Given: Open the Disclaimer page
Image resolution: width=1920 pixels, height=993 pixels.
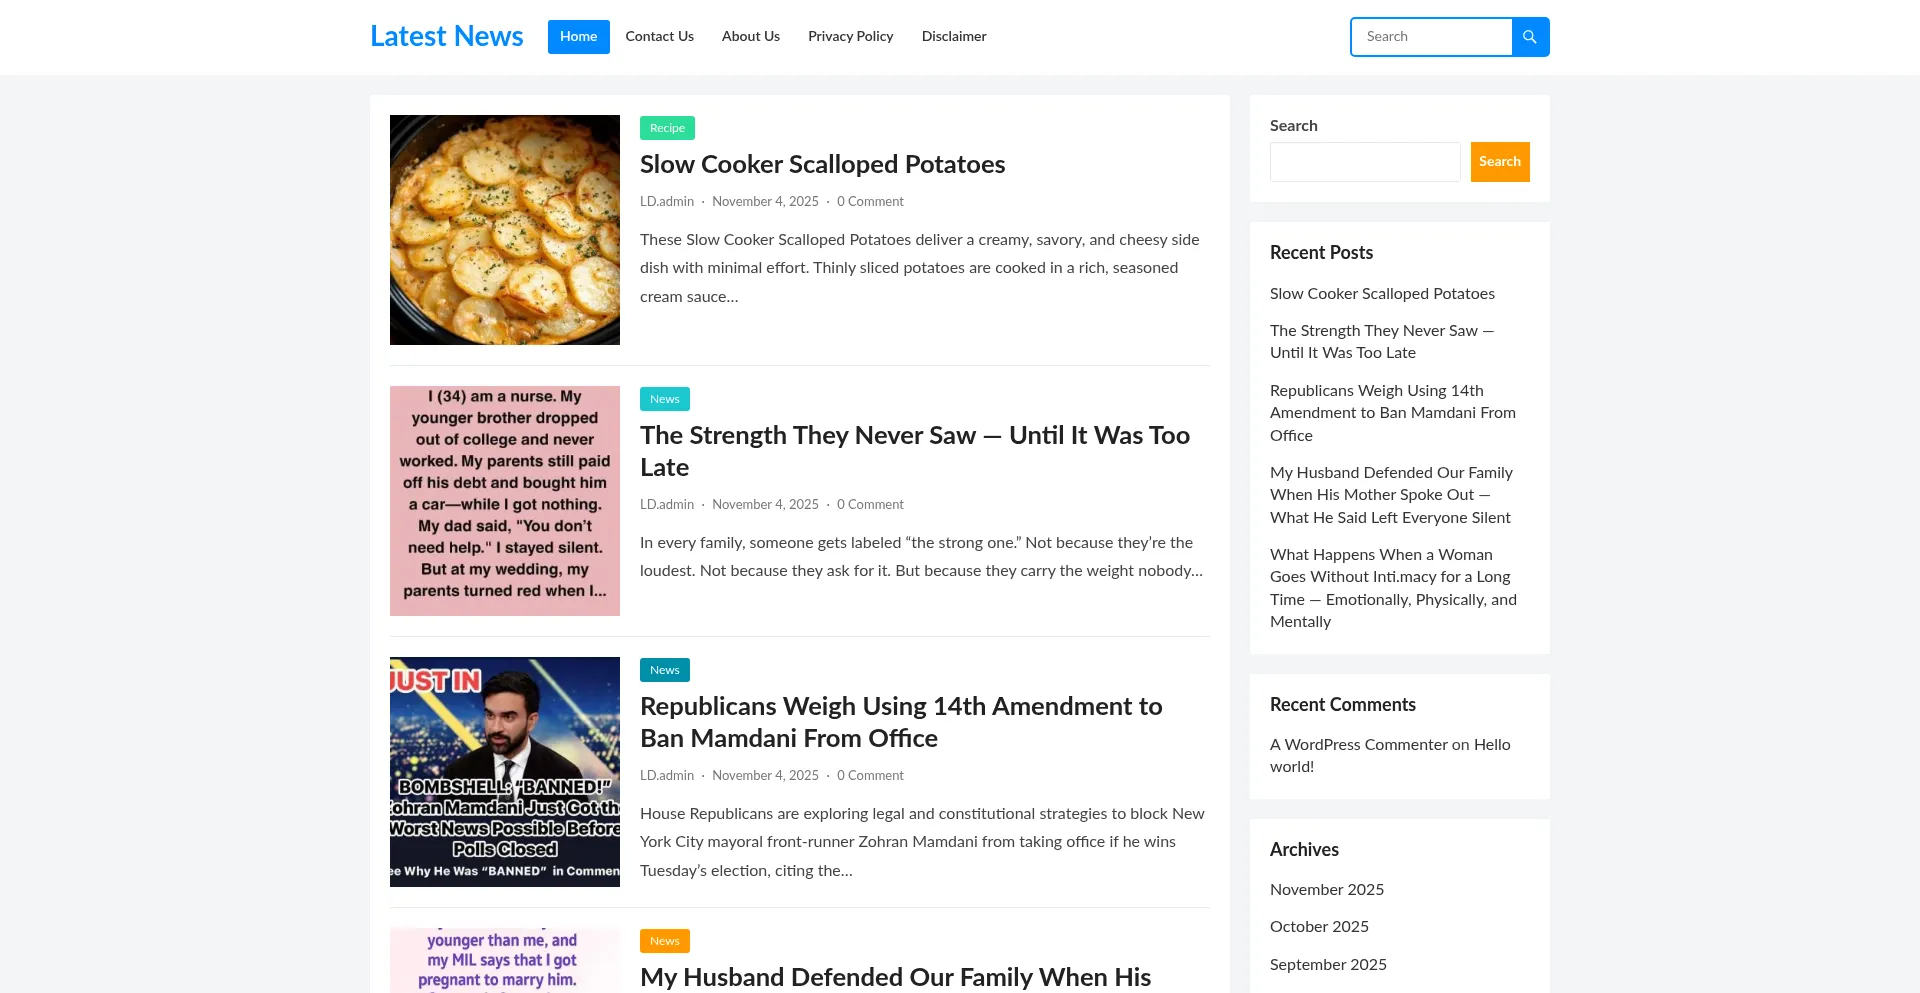Looking at the screenshot, I should (953, 37).
